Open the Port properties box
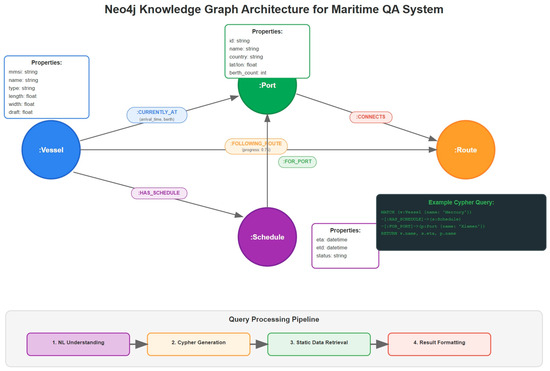550x371 pixels. pyautogui.click(x=267, y=51)
